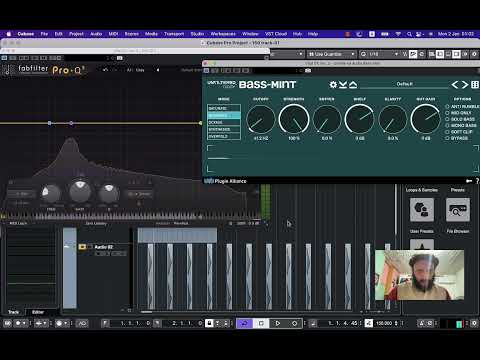Select the highlighted second Bass-Mint mode
This screenshot has height=360, width=480.
[224, 115]
